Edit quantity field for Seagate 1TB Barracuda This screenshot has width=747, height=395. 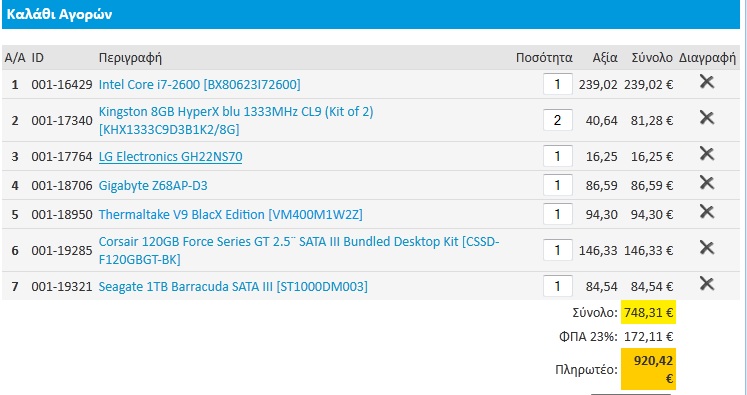(x=557, y=286)
